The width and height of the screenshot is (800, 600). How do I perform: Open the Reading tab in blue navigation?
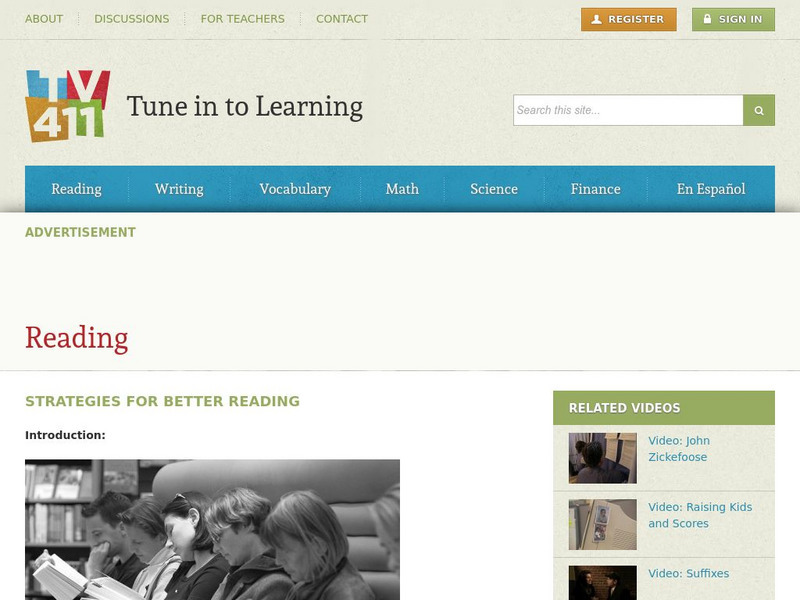(x=77, y=189)
